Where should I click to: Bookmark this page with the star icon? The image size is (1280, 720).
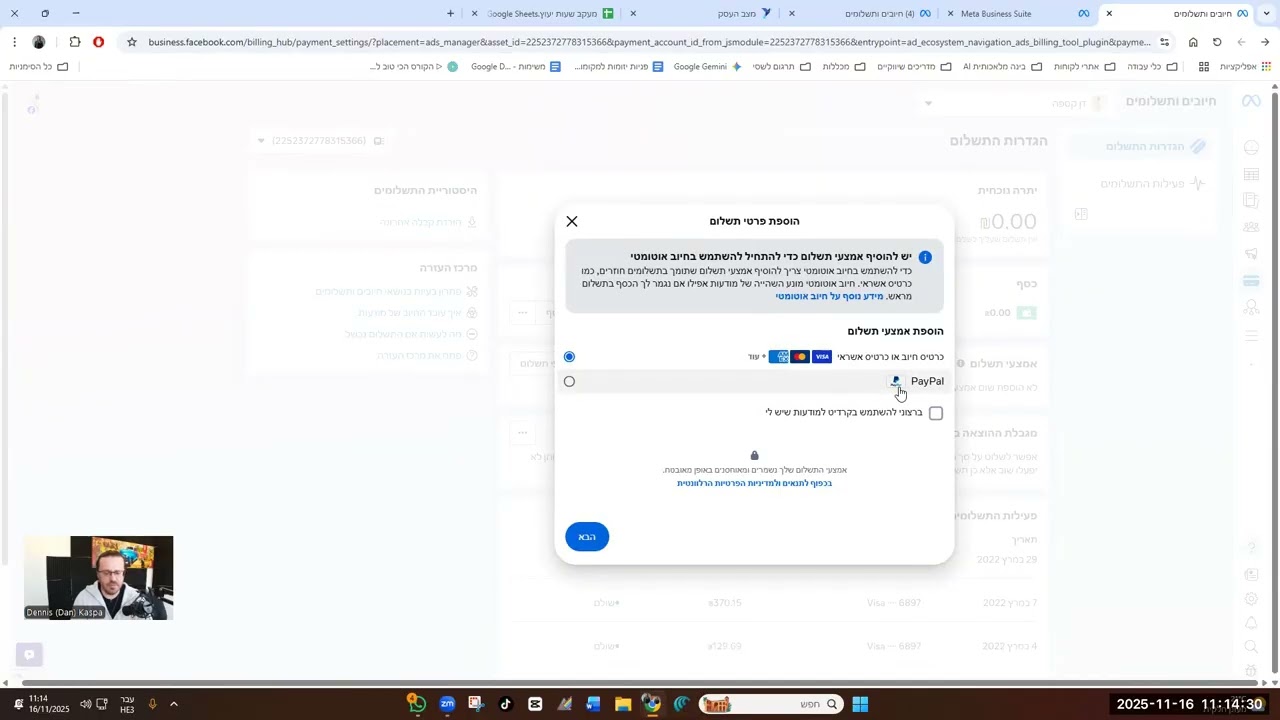pos(131,42)
